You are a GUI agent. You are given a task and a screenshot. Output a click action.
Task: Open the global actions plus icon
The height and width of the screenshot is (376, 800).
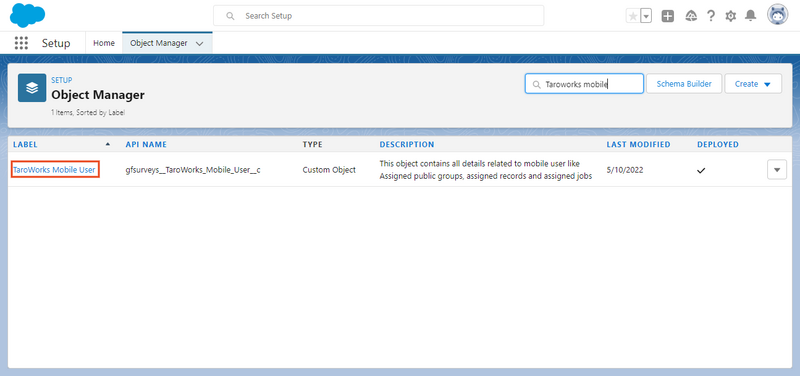pos(668,16)
